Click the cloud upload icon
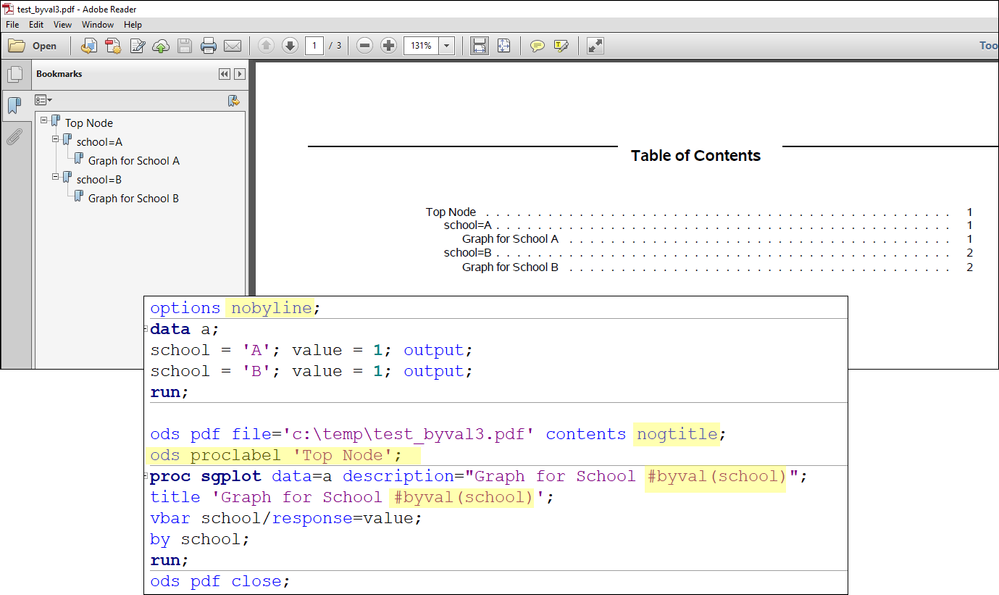999x595 pixels. 161,46
